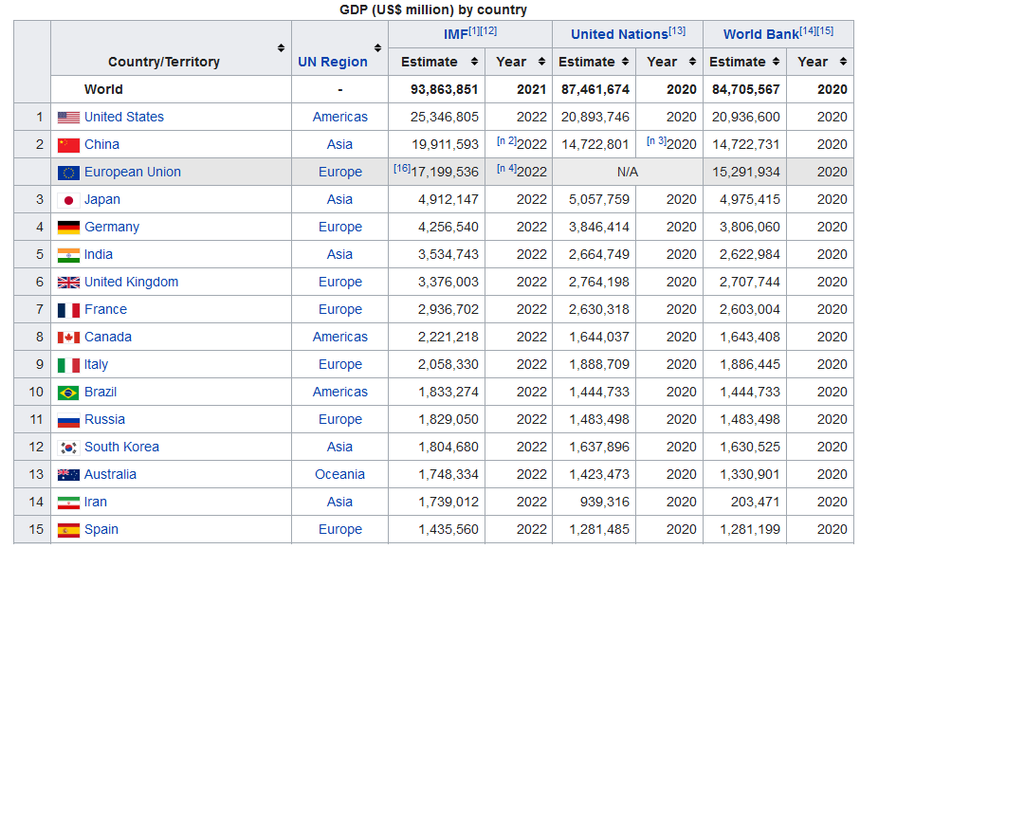
Task: Click the Australia flag icon
Action: (x=69, y=475)
